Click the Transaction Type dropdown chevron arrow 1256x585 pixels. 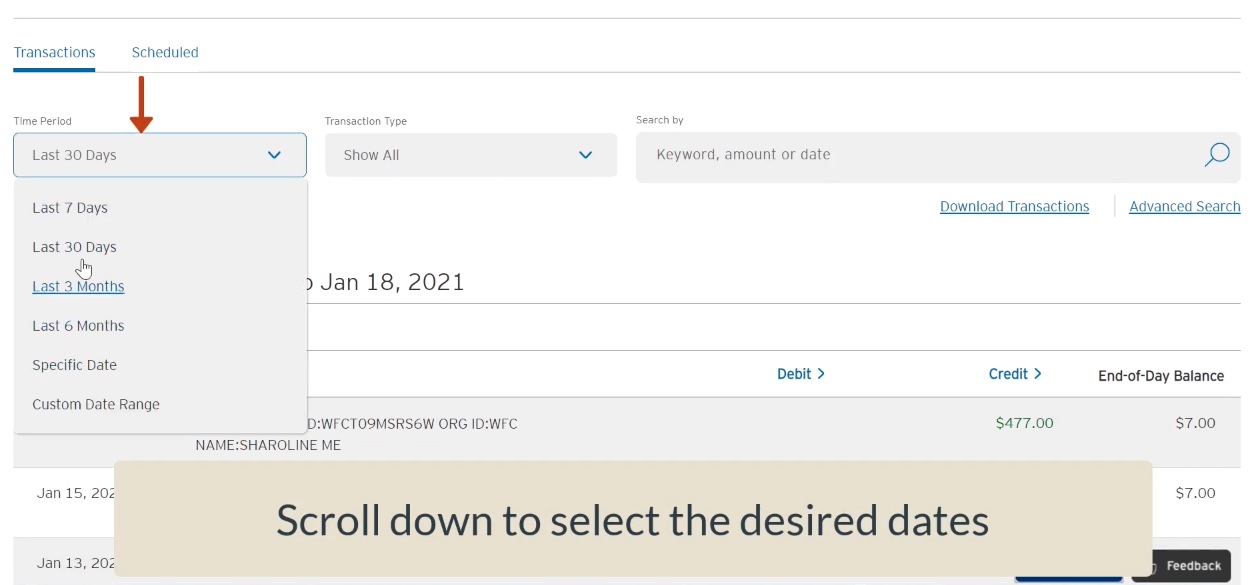click(x=586, y=155)
